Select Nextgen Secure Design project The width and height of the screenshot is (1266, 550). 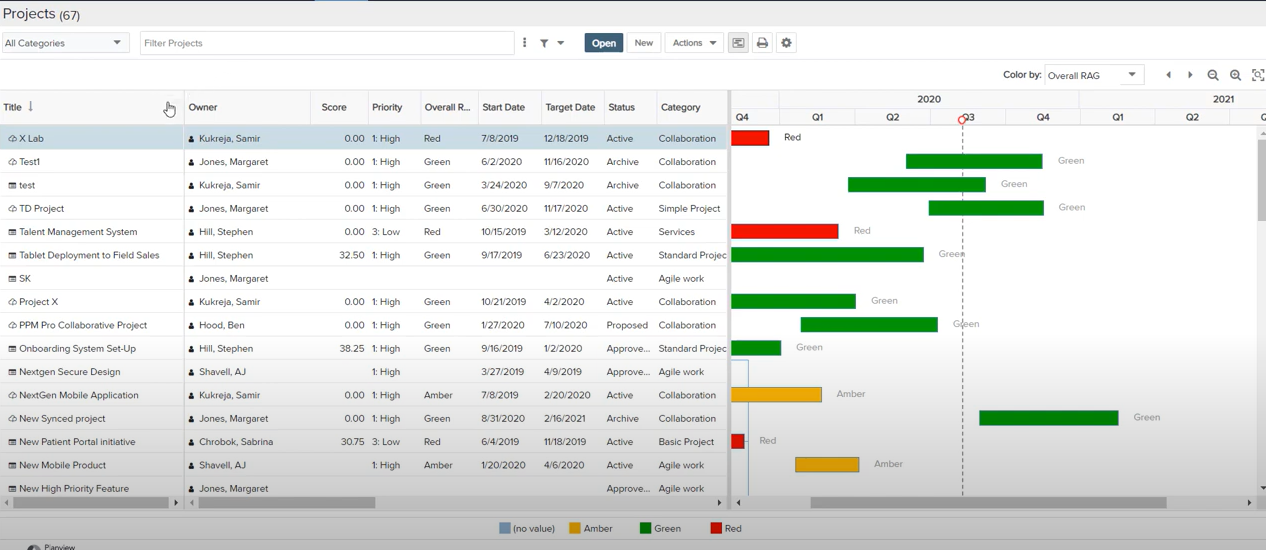click(x=70, y=372)
